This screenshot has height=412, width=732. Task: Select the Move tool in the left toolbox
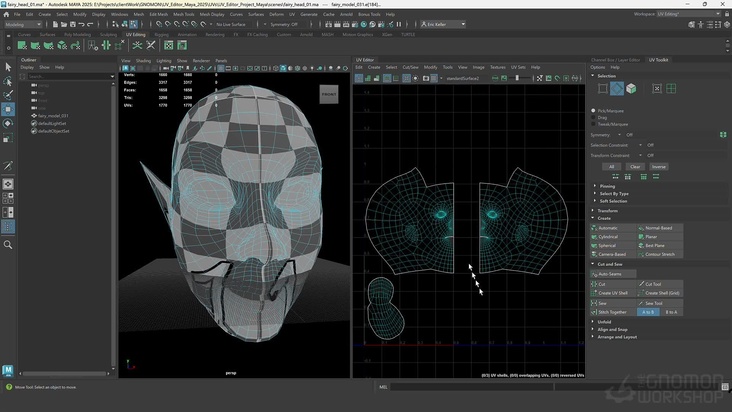(x=8, y=109)
